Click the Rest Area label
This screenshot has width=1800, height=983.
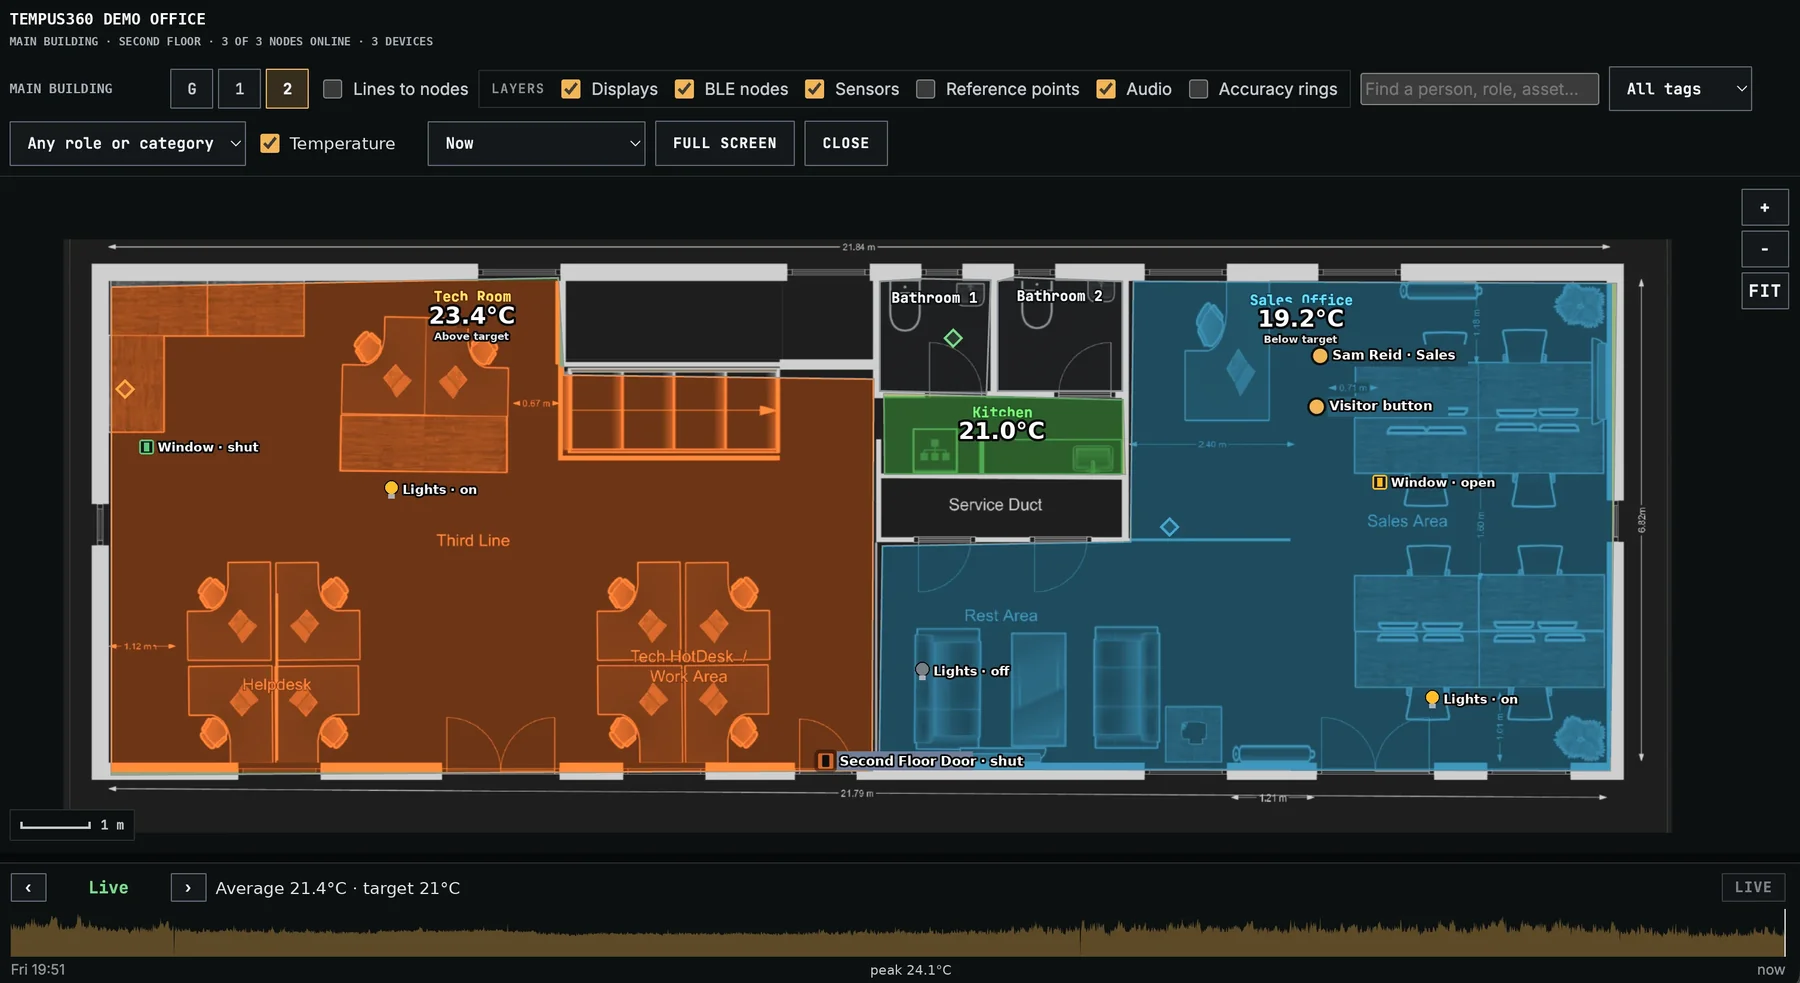[x=1001, y=616]
